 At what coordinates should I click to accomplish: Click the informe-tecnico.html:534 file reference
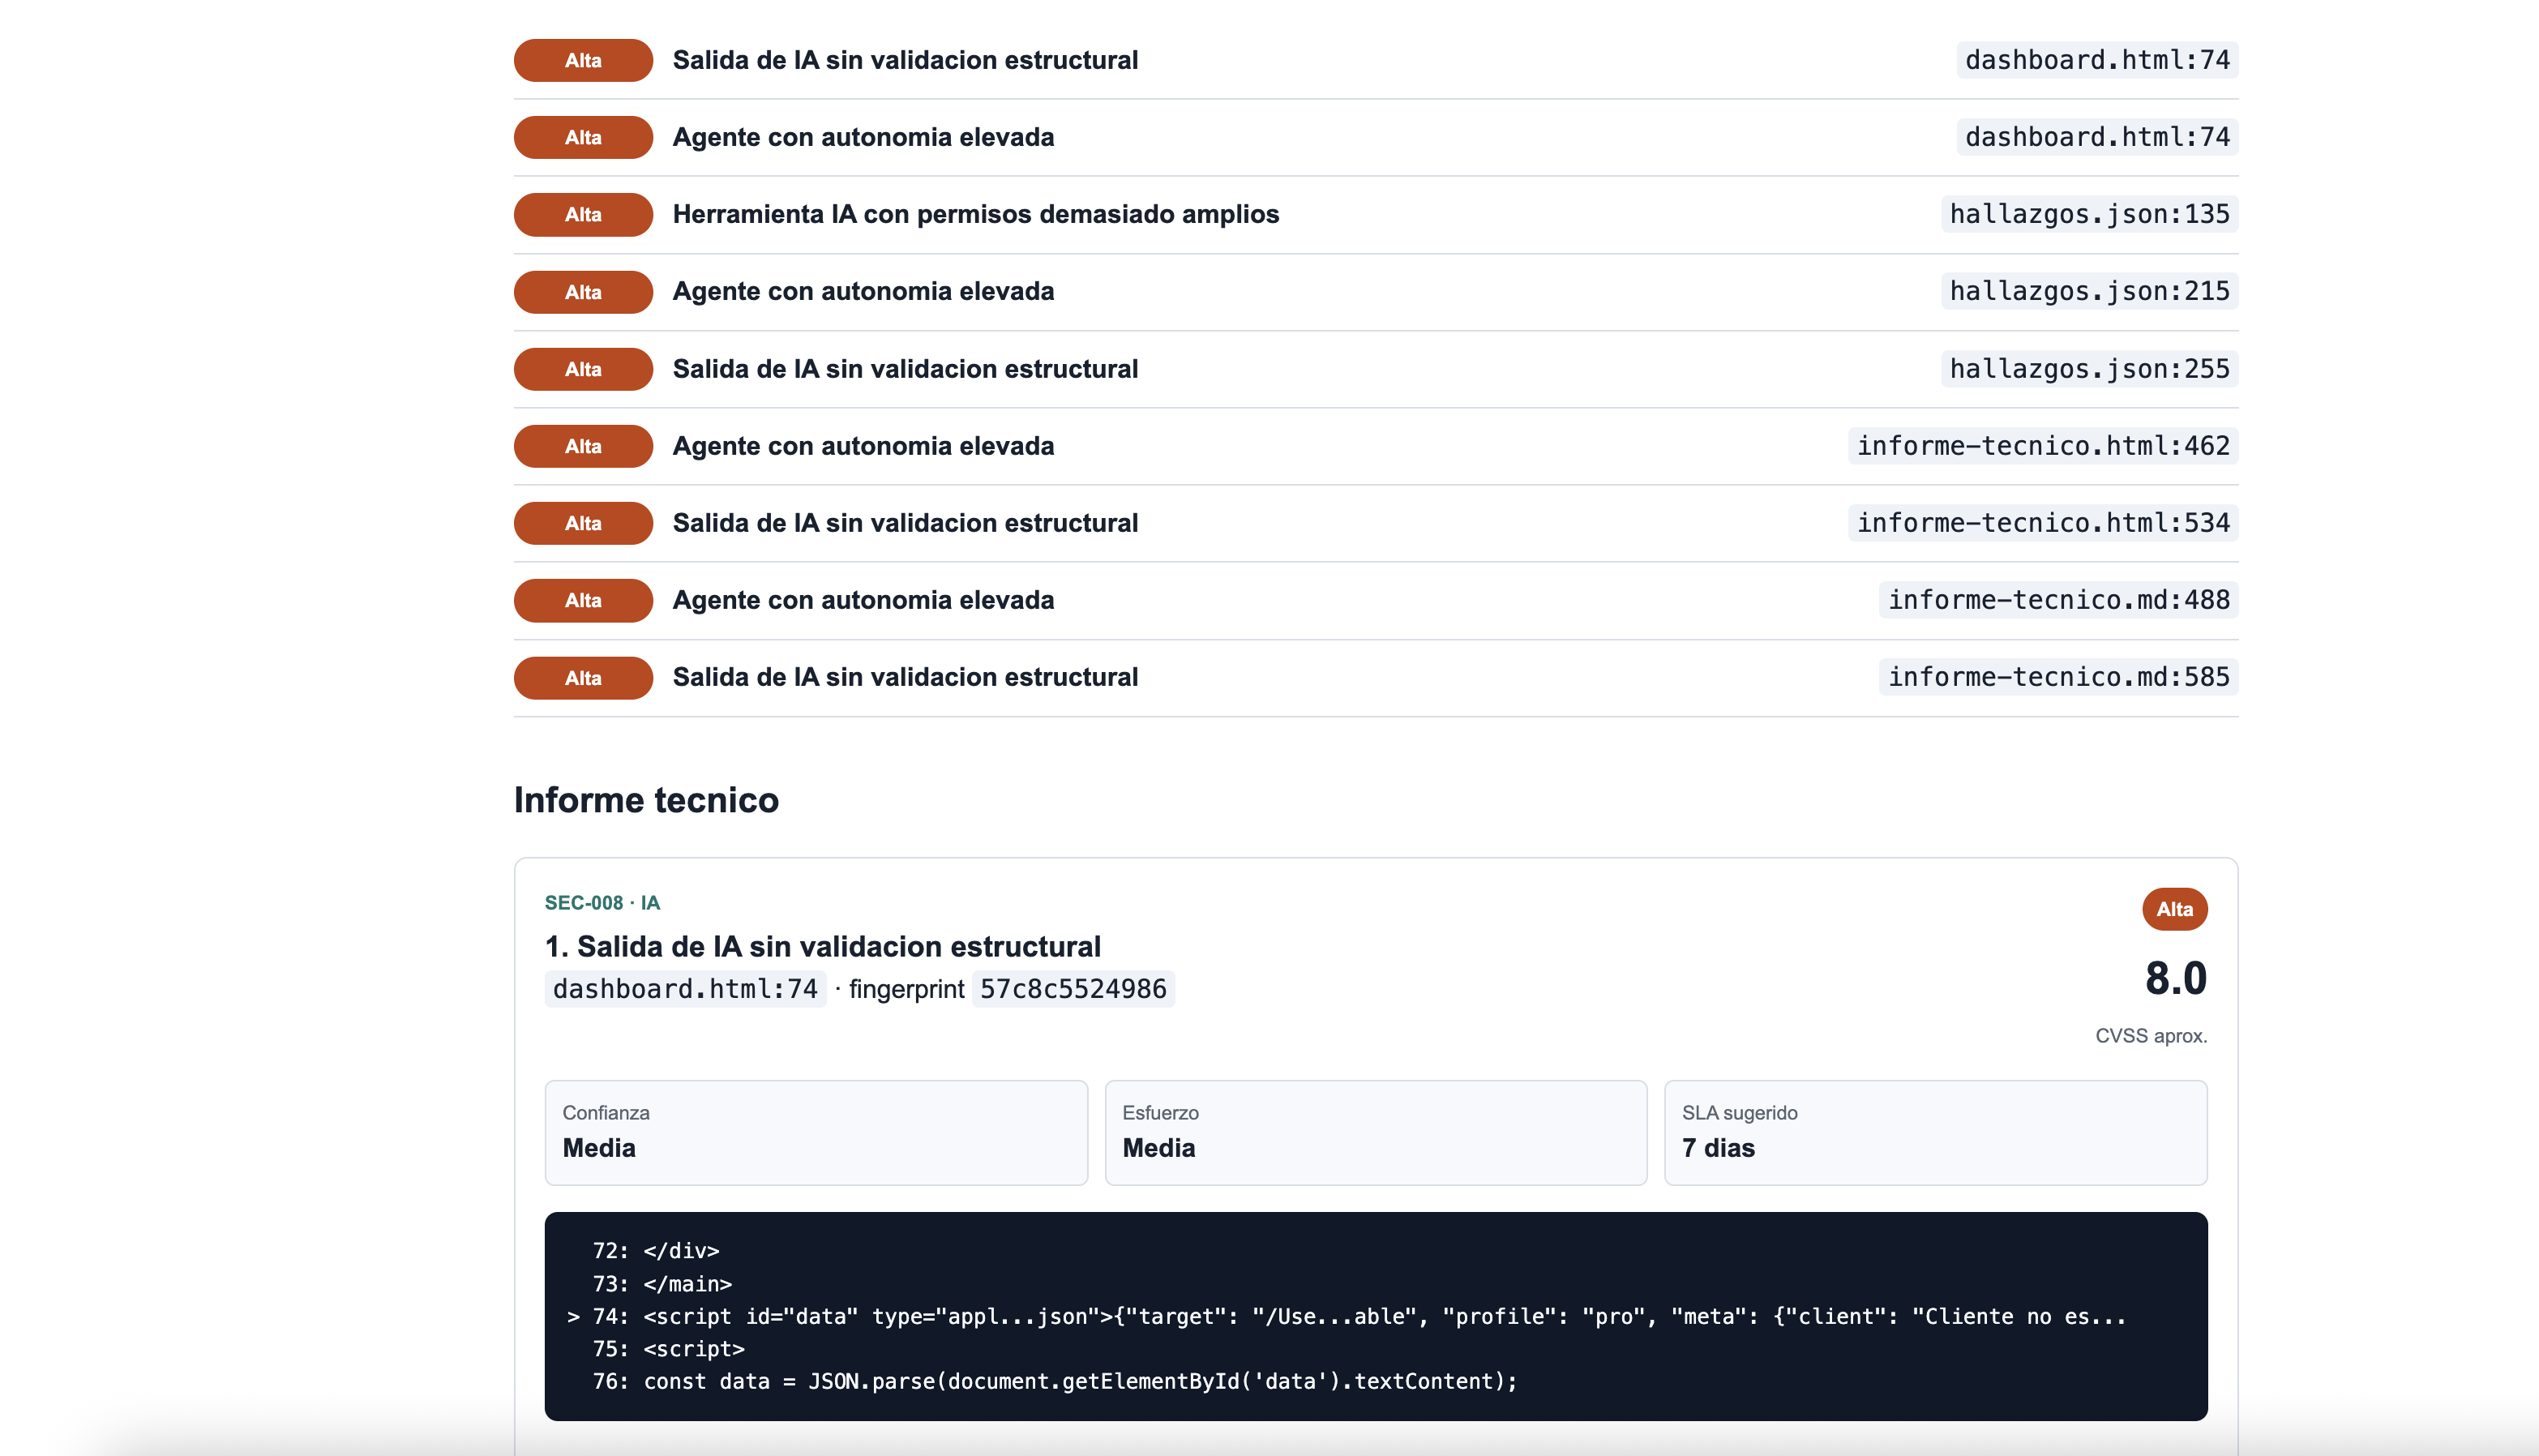(2043, 523)
